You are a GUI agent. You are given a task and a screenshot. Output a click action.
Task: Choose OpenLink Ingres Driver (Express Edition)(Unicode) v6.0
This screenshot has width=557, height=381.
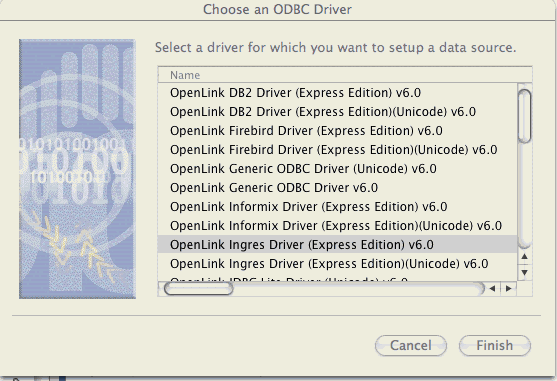337,264
